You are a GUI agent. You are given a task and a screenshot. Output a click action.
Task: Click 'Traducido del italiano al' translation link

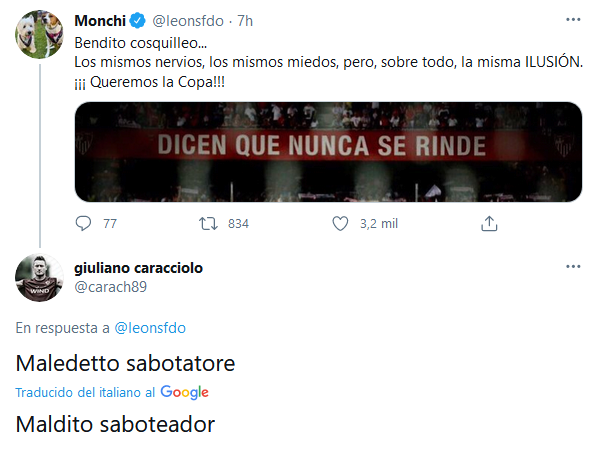[x=85, y=392]
